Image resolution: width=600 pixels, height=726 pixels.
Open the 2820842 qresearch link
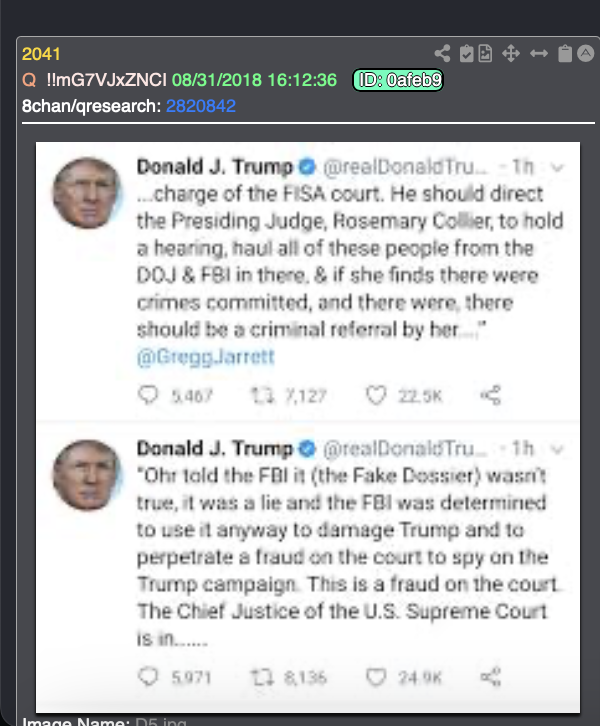click(200, 106)
